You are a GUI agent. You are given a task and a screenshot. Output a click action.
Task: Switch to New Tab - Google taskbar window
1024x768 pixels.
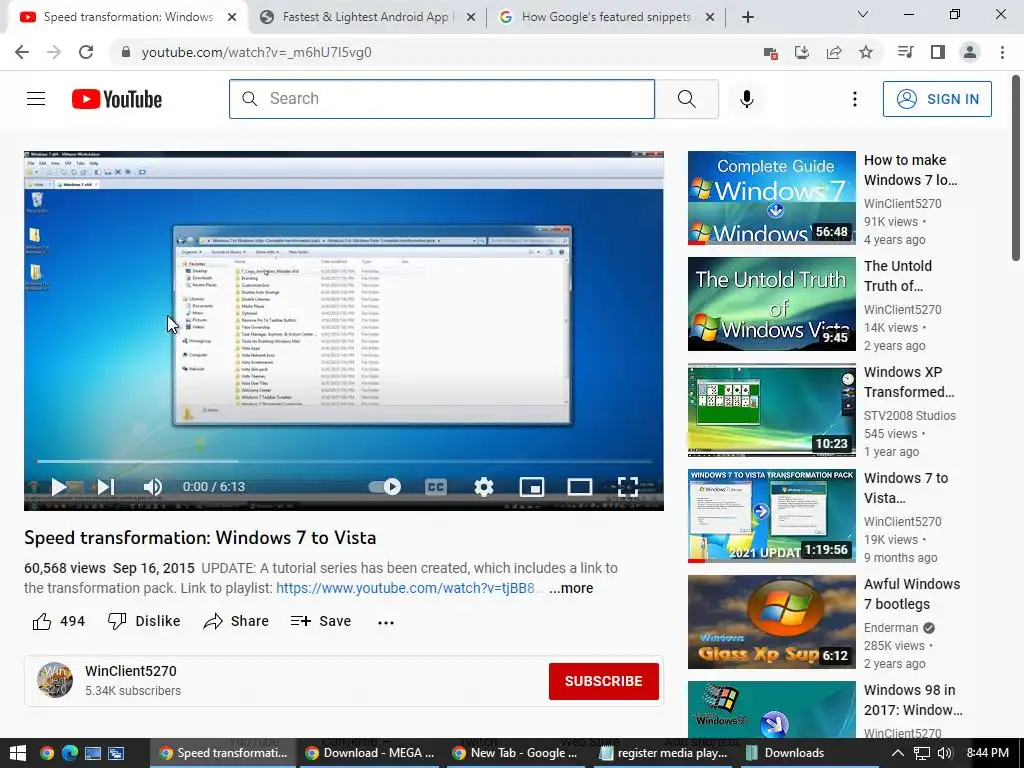point(516,753)
